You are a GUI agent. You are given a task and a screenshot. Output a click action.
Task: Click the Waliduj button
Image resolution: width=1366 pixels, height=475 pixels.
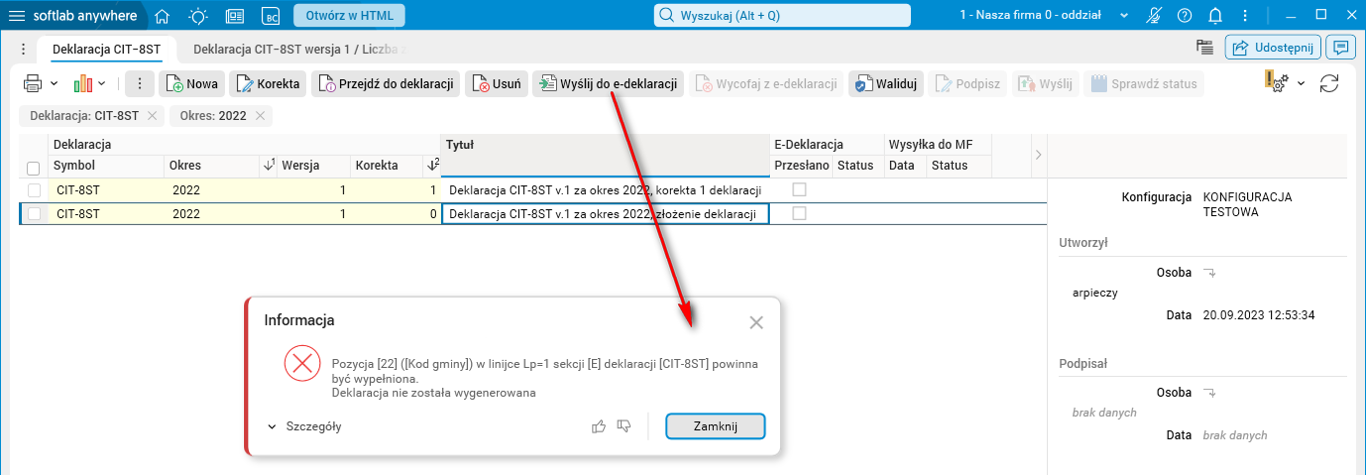(x=886, y=84)
